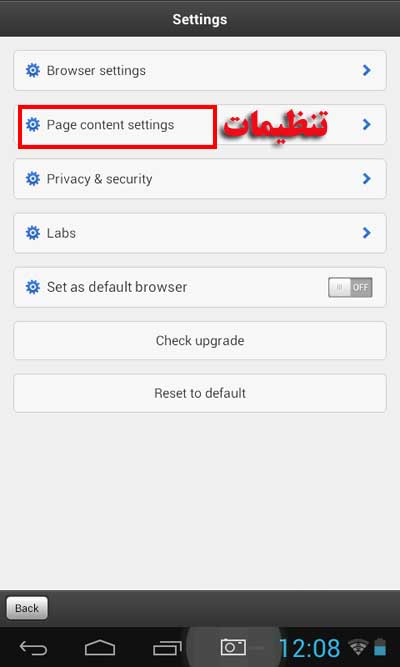The height and width of the screenshot is (667, 400).
Task: Open Labs using its right chevron
Action: (366, 233)
